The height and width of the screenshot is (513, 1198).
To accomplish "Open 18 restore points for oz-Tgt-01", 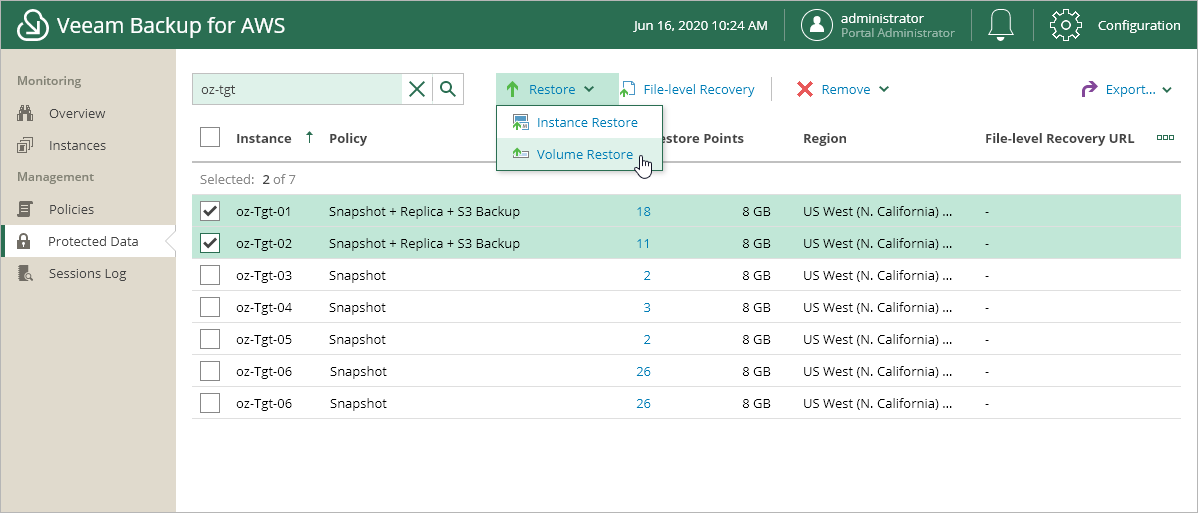I will [643, 211].
